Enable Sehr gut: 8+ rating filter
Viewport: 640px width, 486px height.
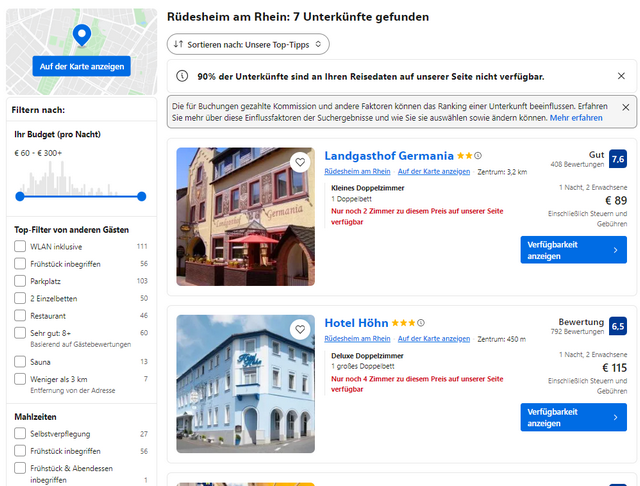[20, 333]
